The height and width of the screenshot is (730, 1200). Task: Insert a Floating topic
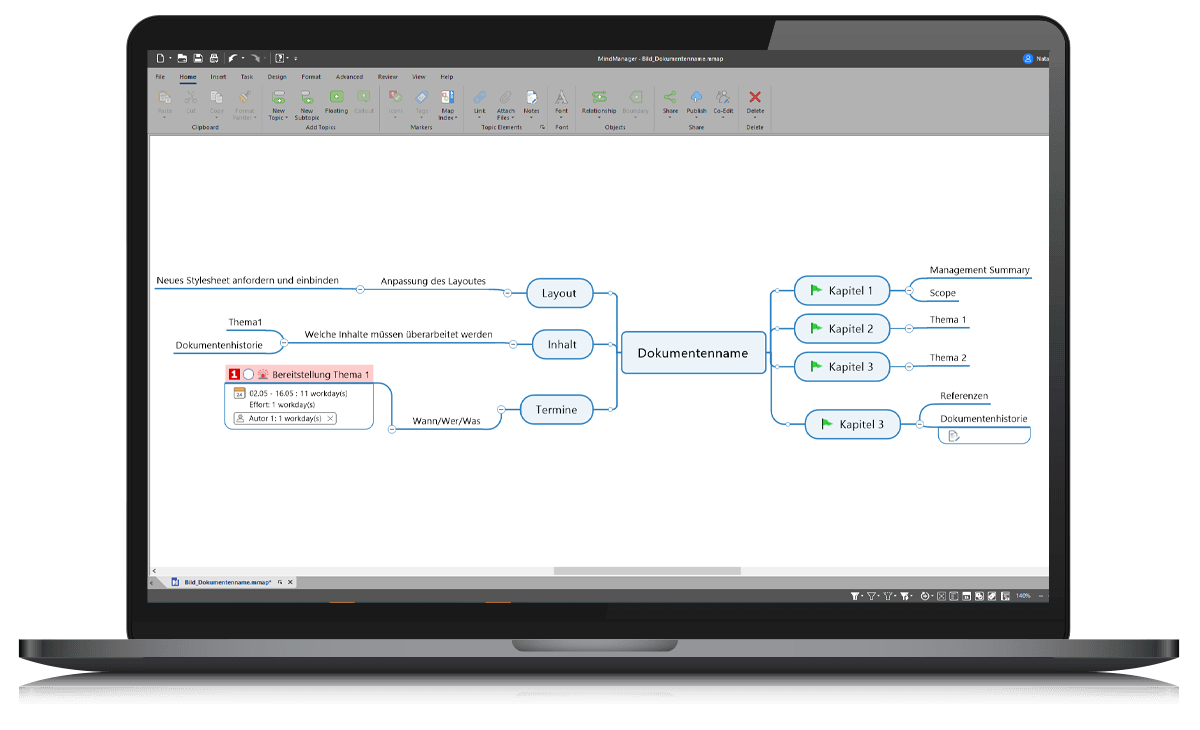336,97
